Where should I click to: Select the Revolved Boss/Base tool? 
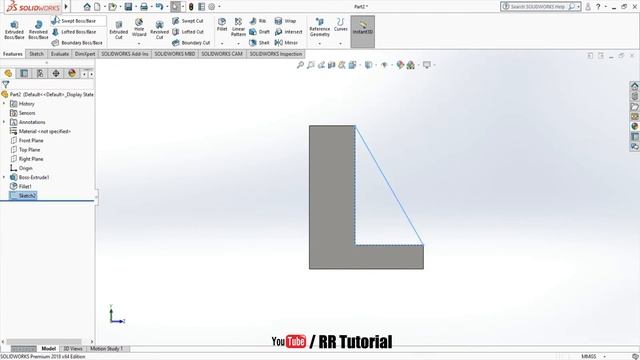pyautogui.click(x=38, y=30)
